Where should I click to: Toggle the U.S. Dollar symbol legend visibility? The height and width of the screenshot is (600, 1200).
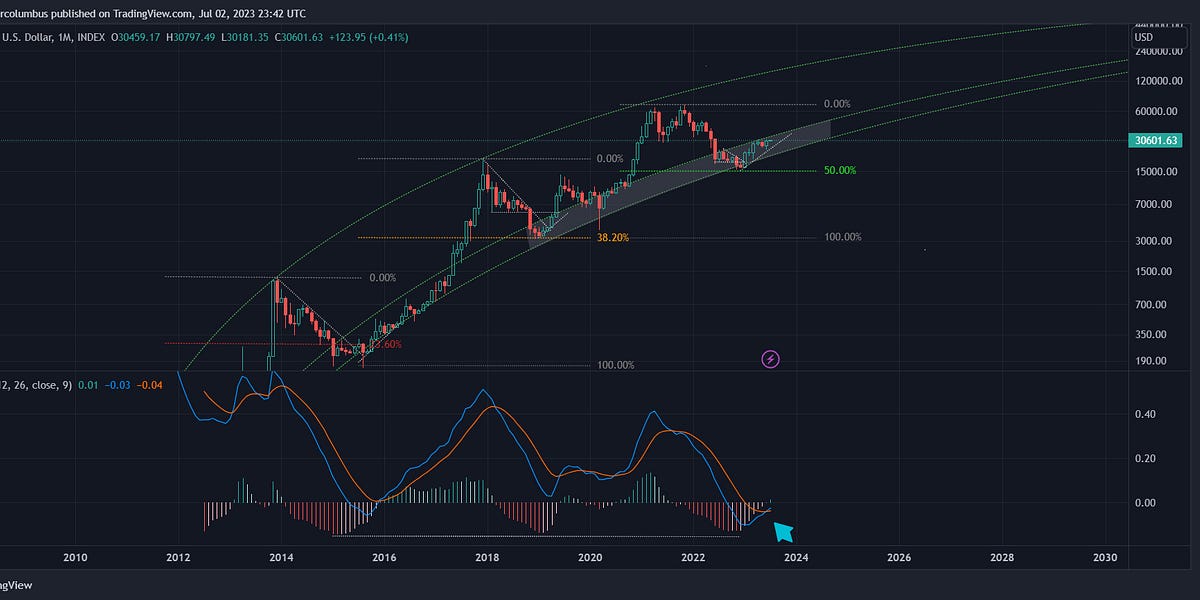click(x=30, y=36)
